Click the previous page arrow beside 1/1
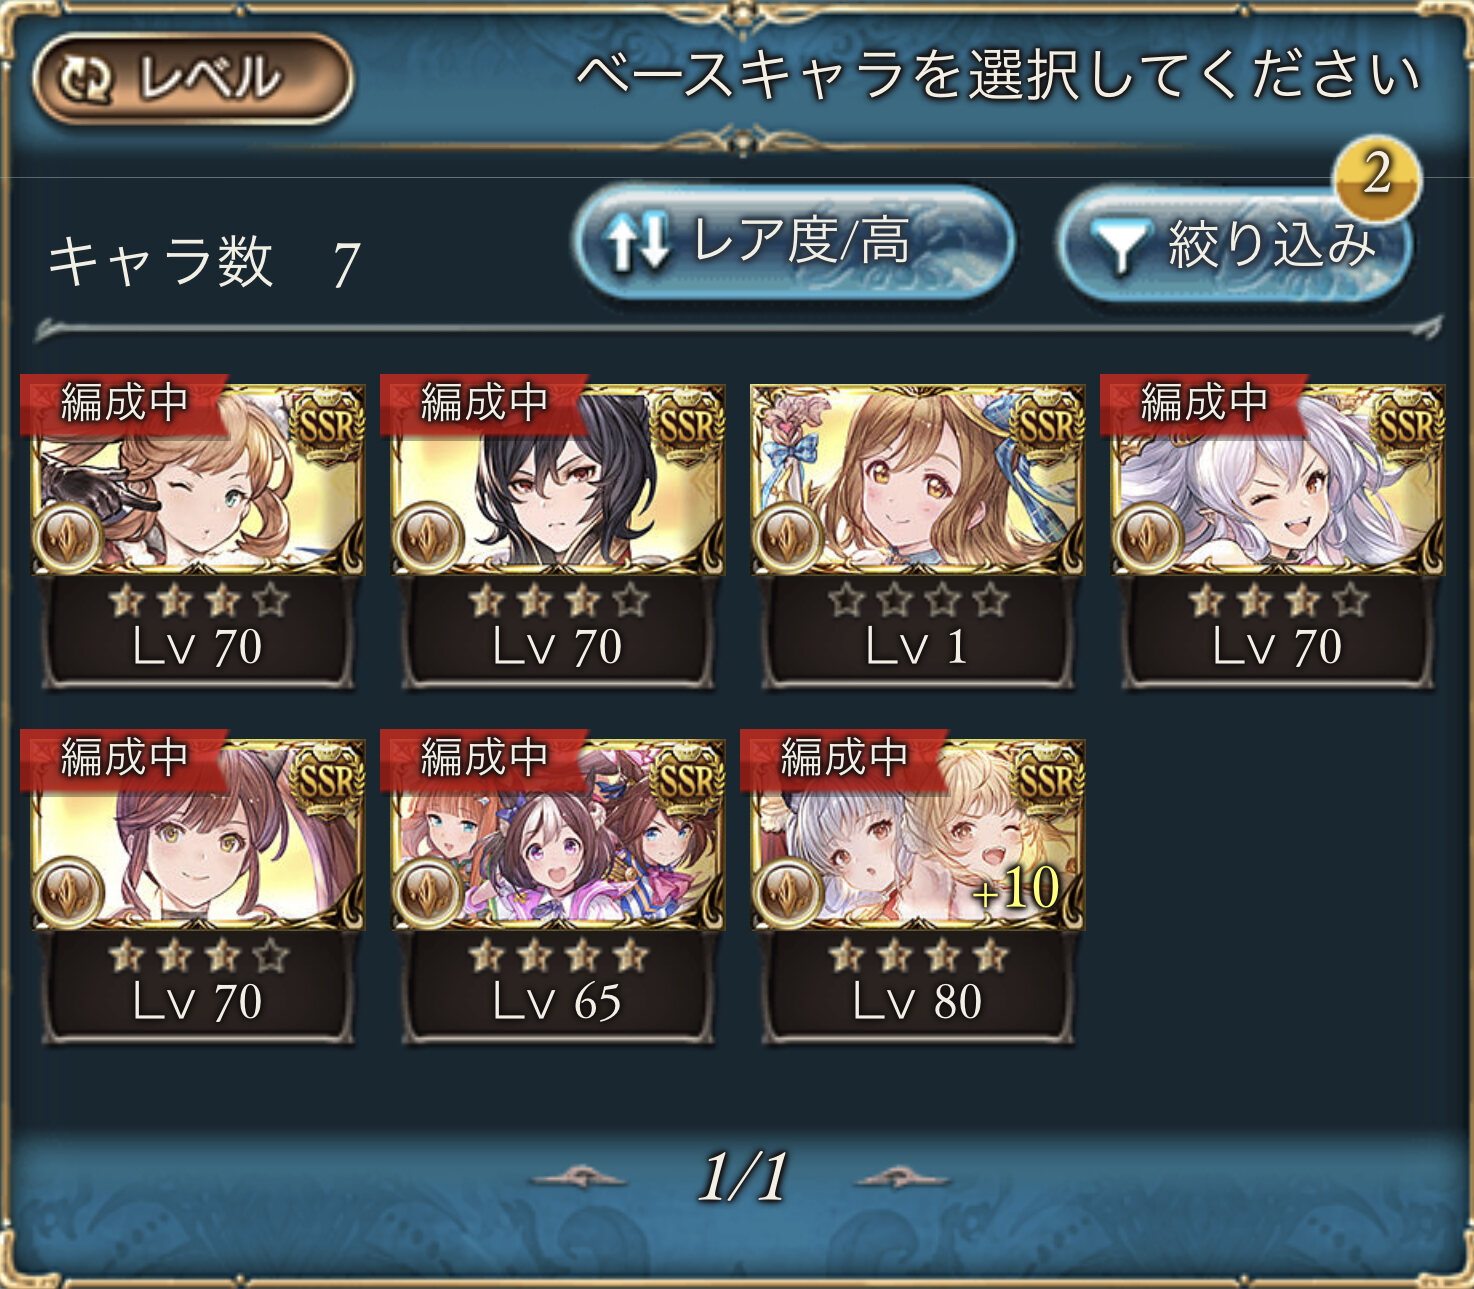The image size is (1474, 1289). [x=578, y=1178]
